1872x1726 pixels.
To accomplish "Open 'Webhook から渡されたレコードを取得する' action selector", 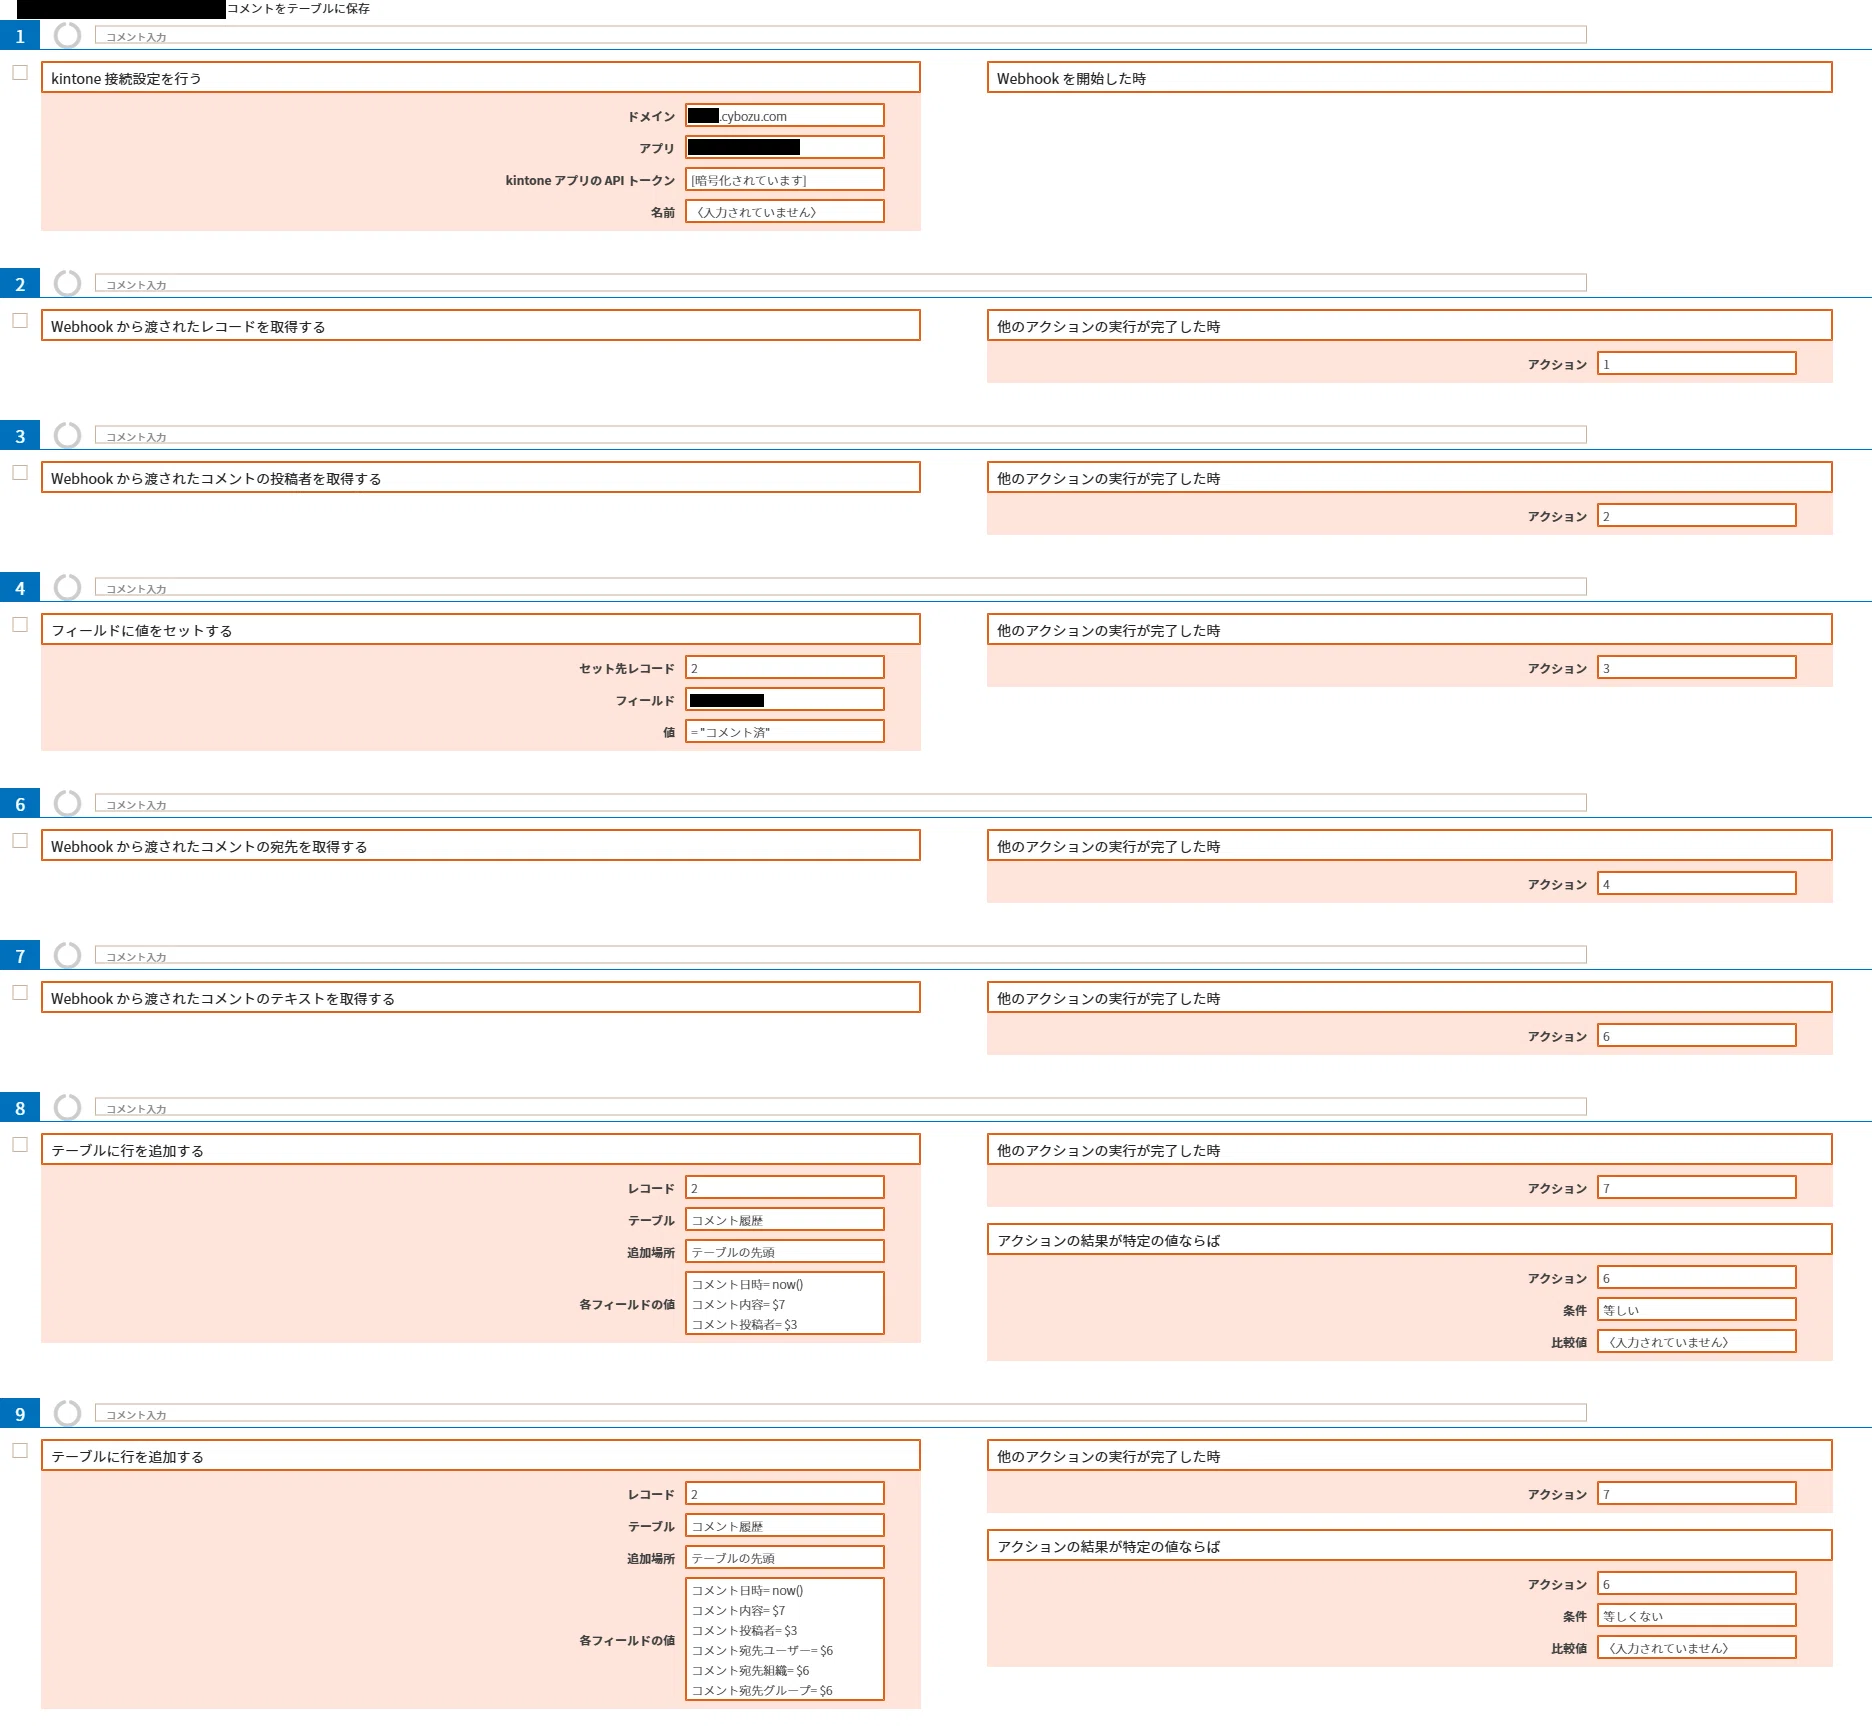I will tap(481, 326).
